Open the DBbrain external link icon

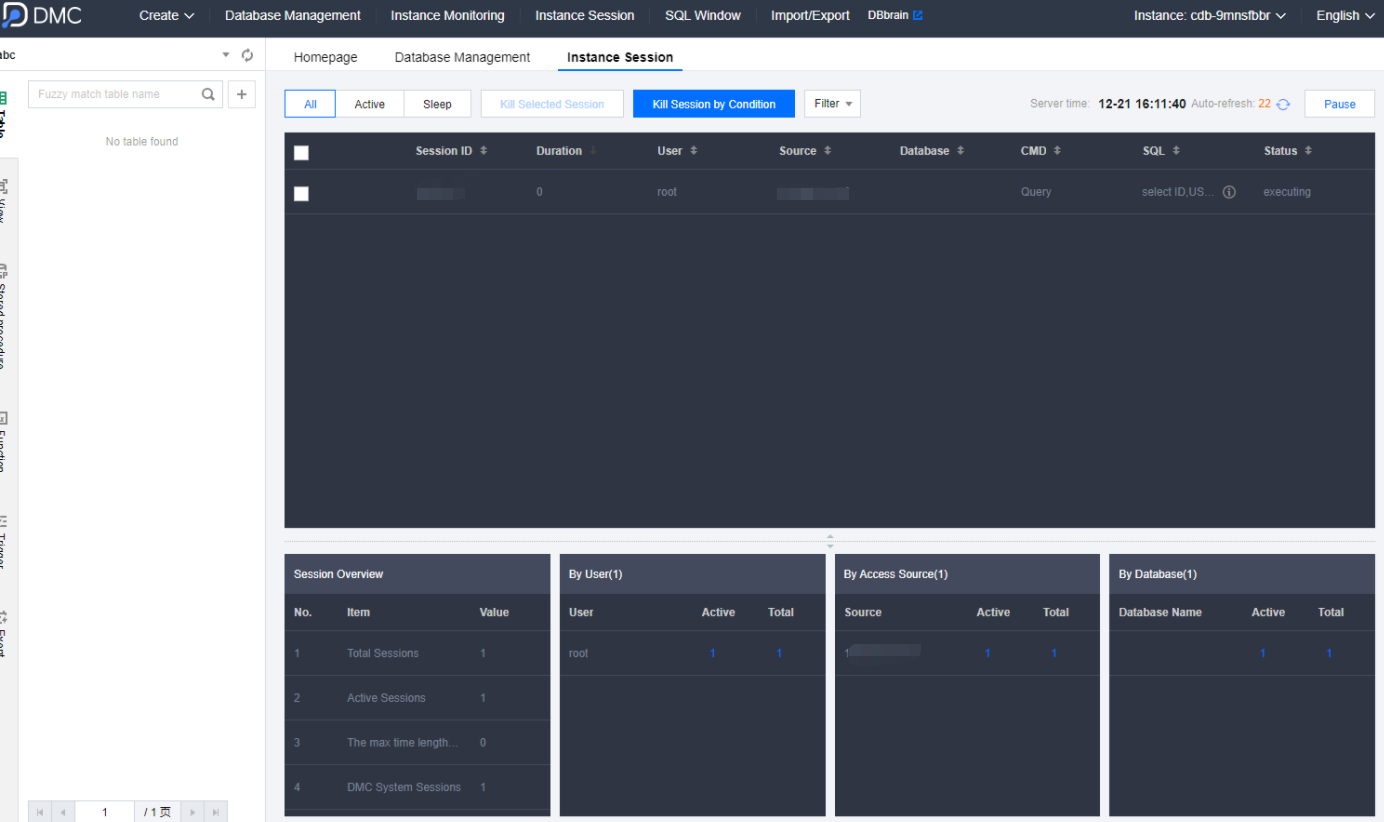[918, 16]
